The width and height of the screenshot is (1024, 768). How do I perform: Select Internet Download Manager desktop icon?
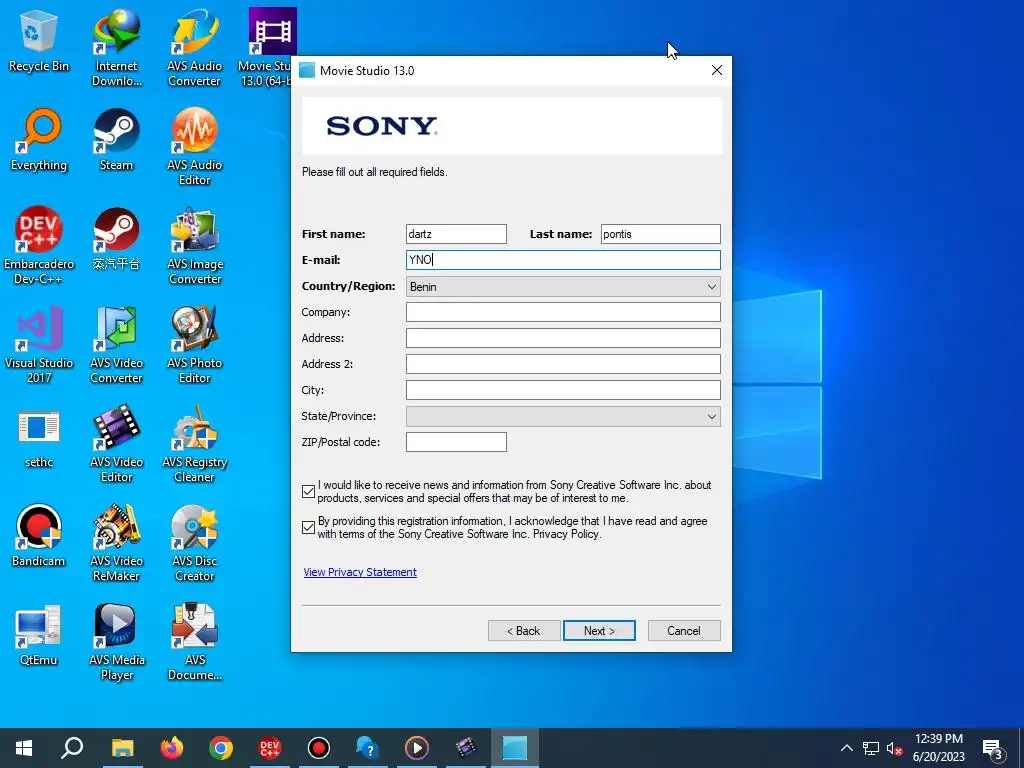117,47
